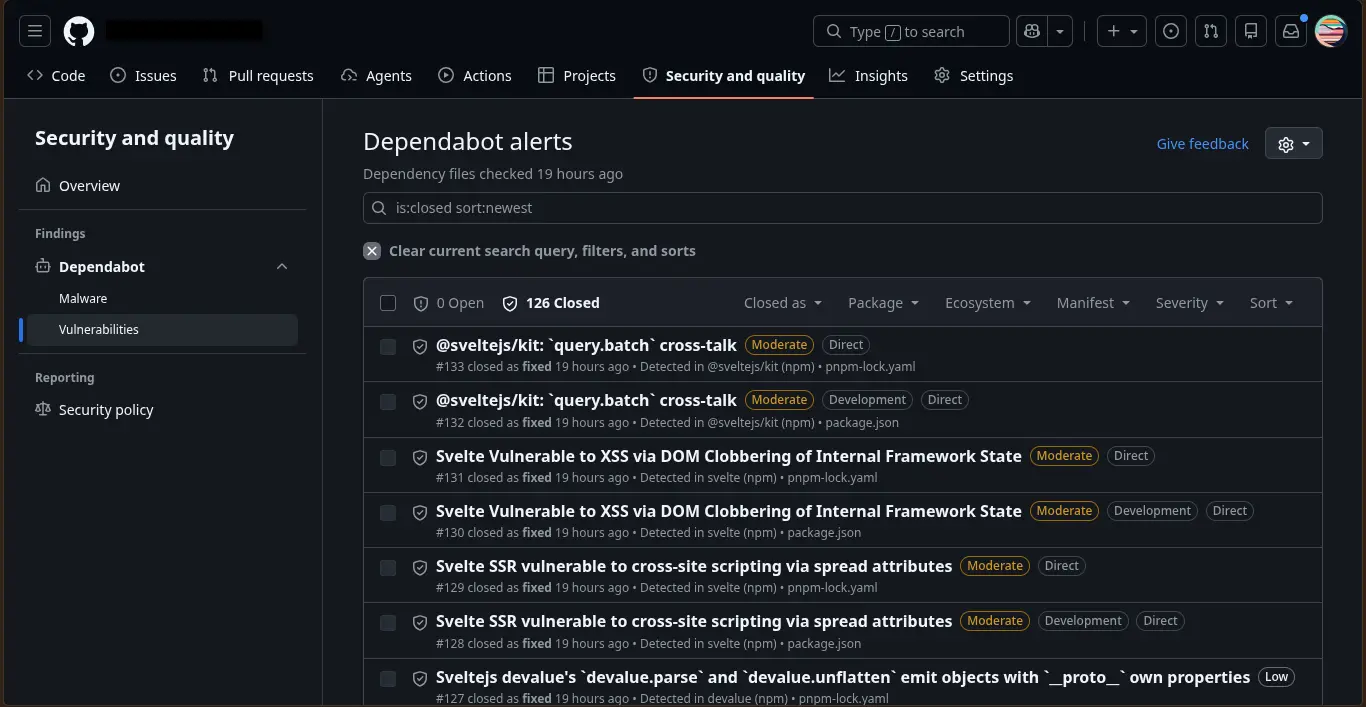Open the repositories icon in the header
The image size is (1366, 707).
tap(1251, 31)
